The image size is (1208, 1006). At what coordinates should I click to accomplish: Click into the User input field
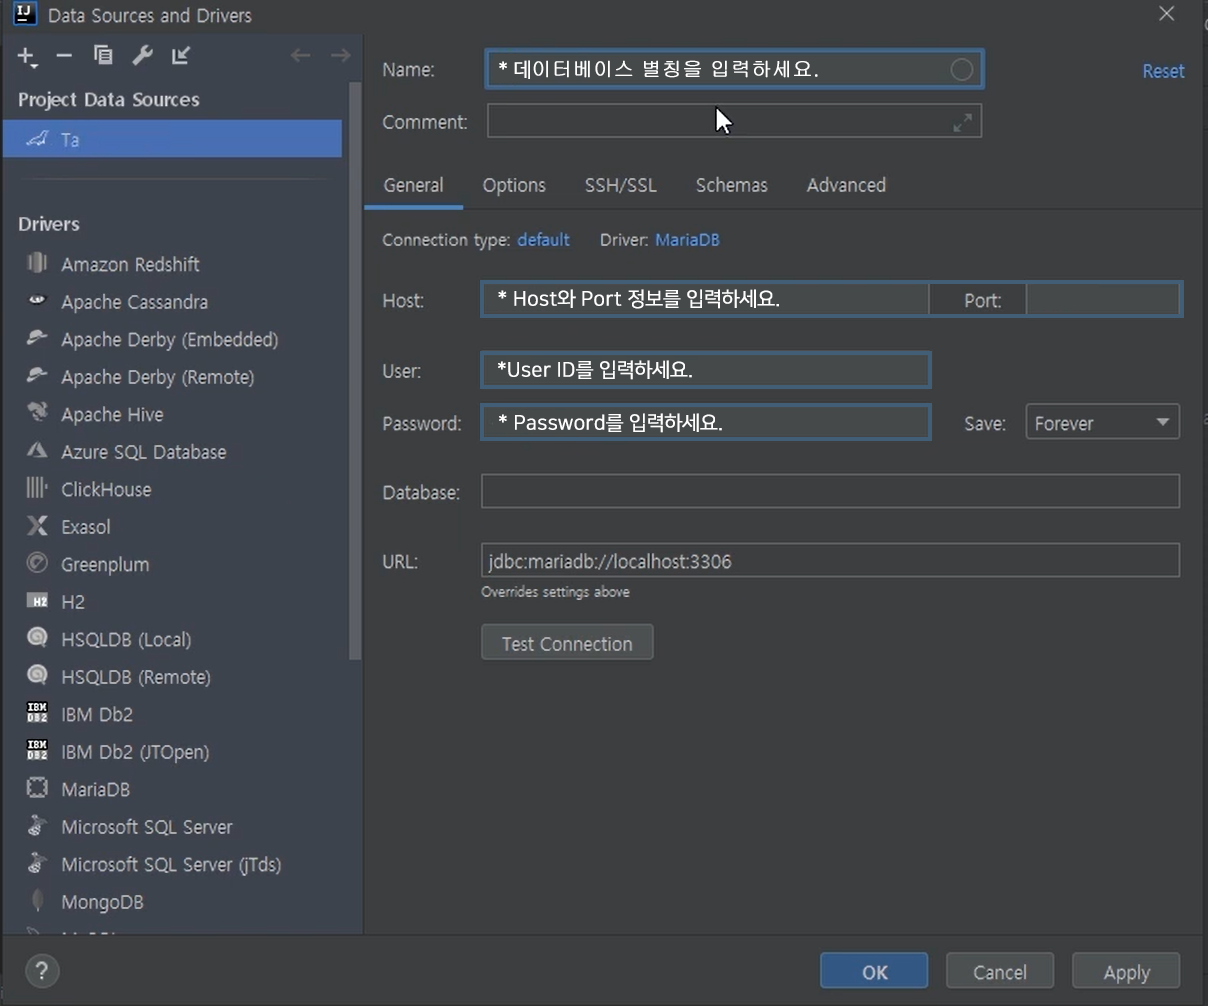(x=705, y=370)
